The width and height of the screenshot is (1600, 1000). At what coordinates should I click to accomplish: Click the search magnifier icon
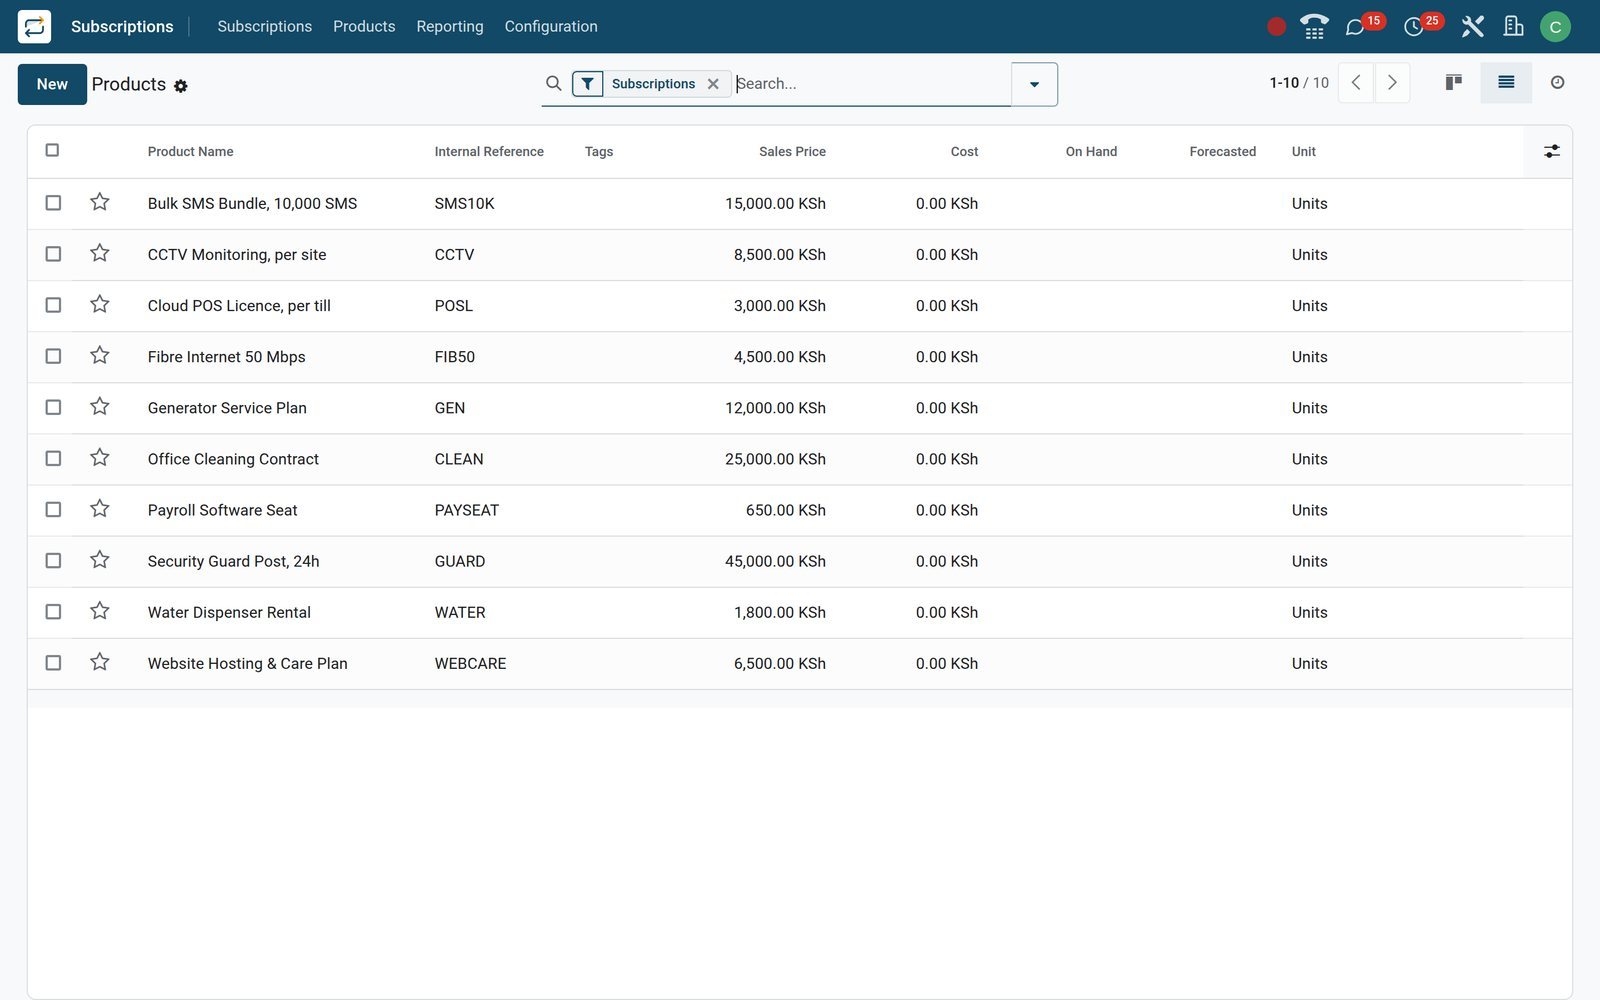coord(553,83)
